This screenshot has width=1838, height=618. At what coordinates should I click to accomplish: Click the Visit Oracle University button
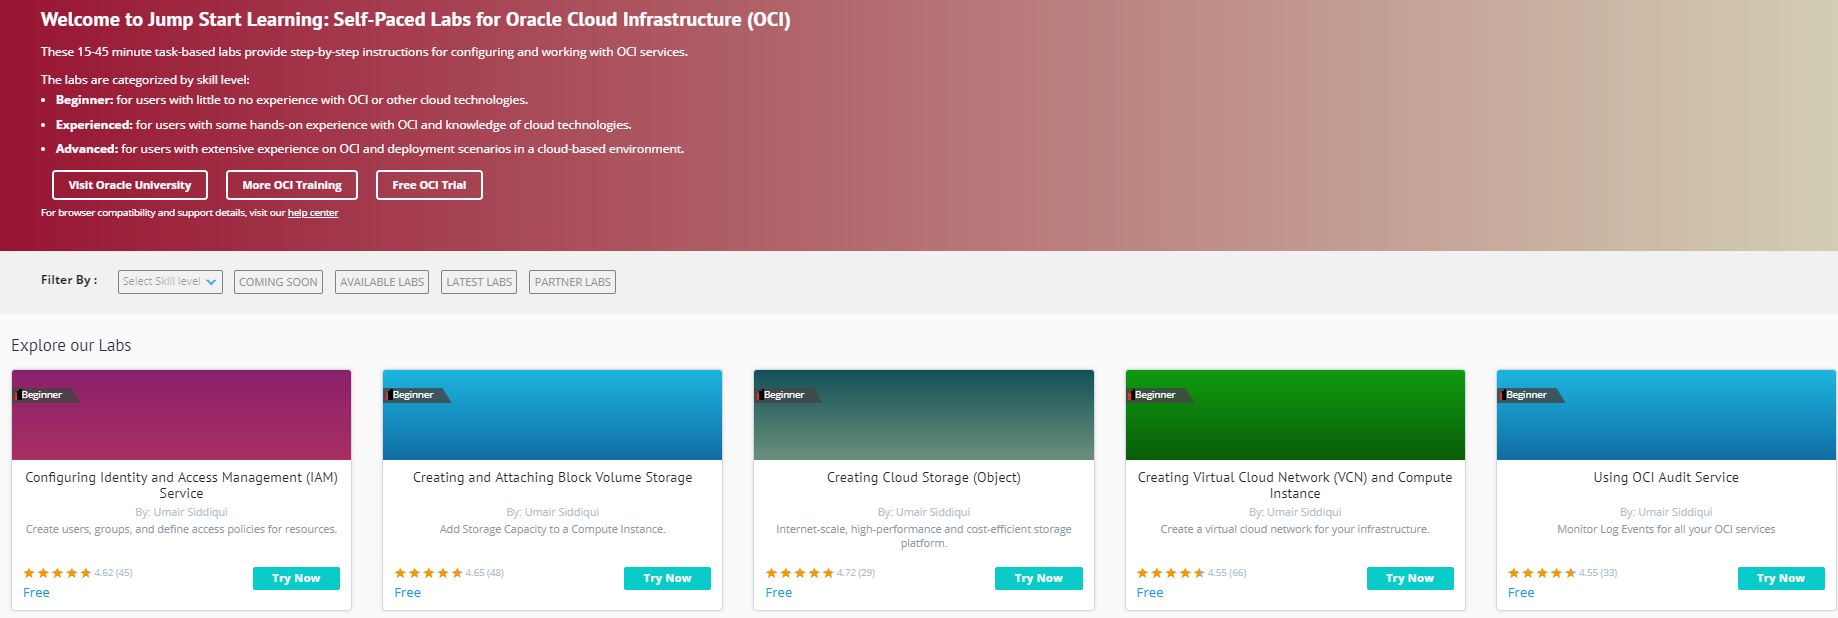point(130,185)
